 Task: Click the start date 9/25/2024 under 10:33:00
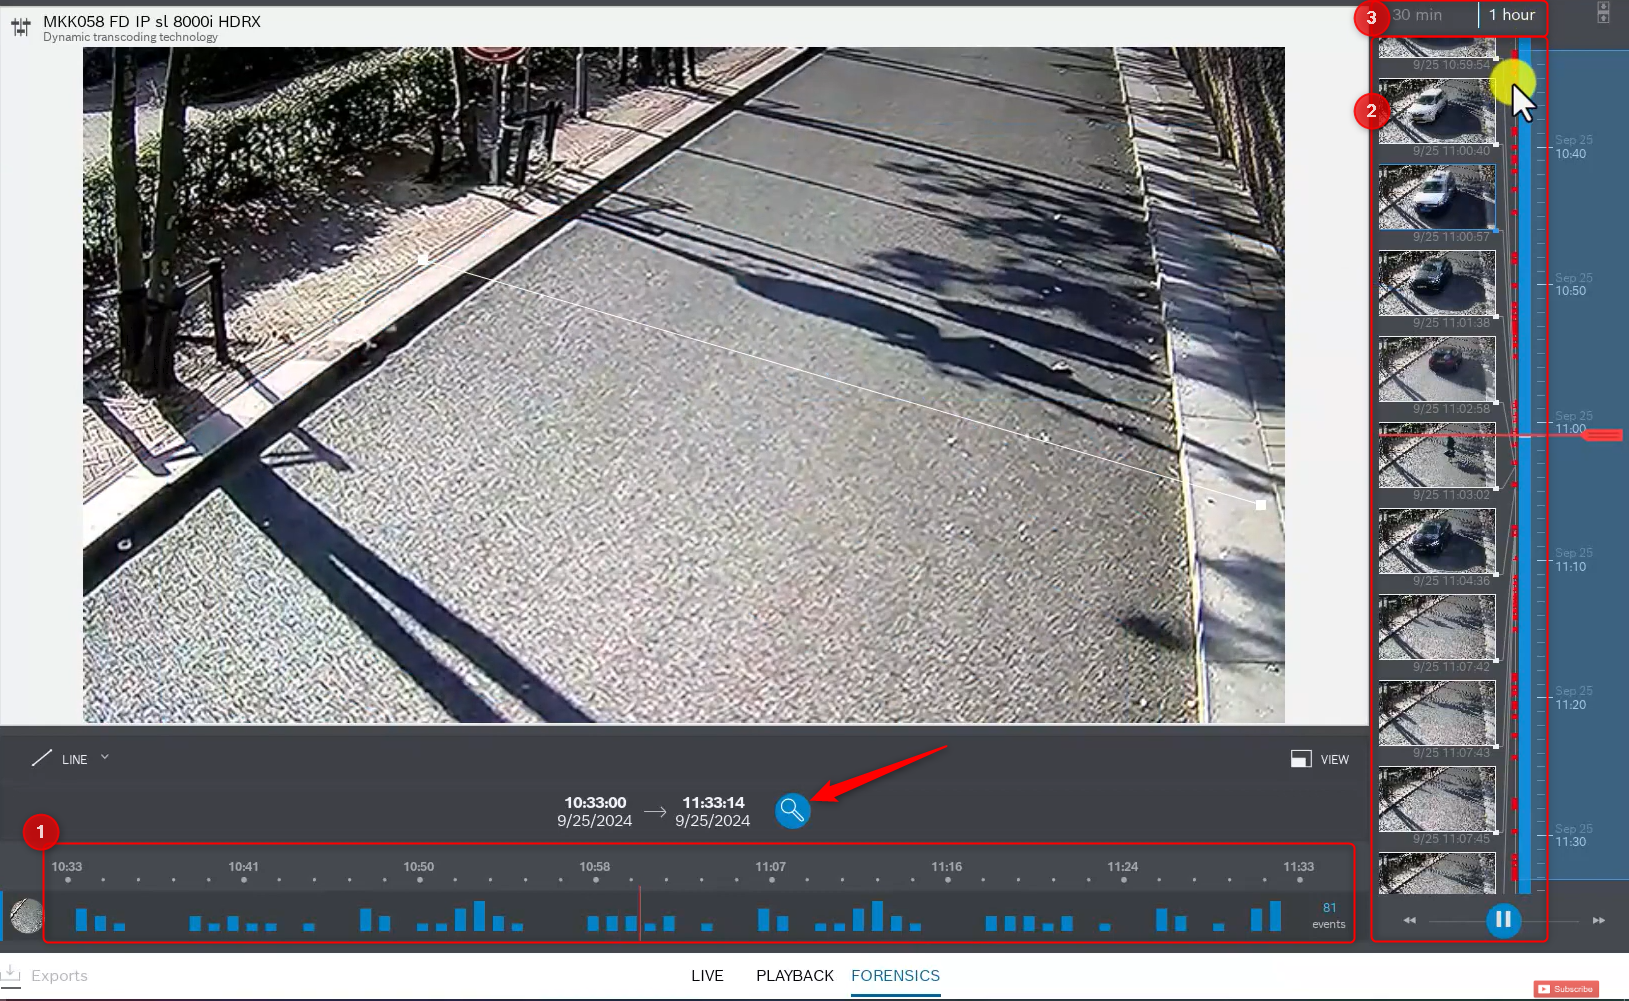pyautogui.click(x=595, y=821)
